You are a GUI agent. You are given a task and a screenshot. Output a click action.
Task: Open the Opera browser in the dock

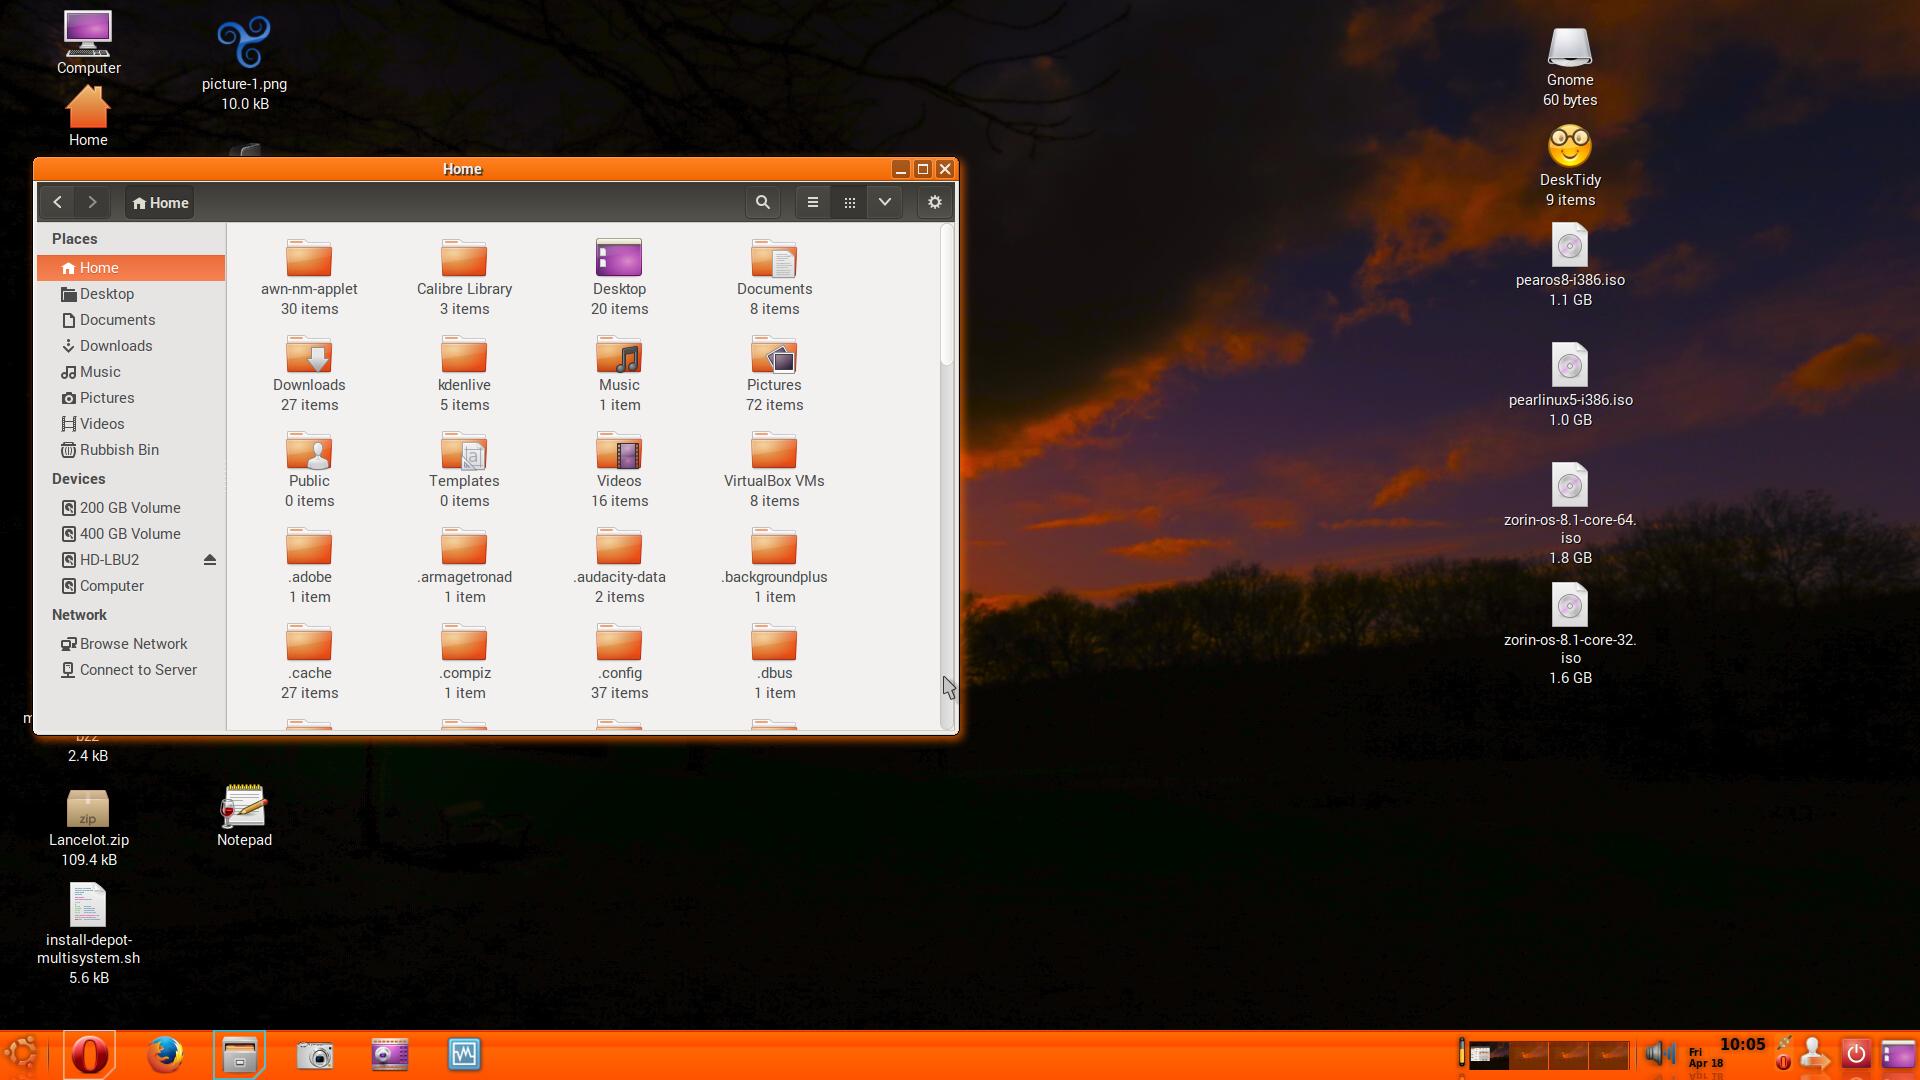(89, 1054)
